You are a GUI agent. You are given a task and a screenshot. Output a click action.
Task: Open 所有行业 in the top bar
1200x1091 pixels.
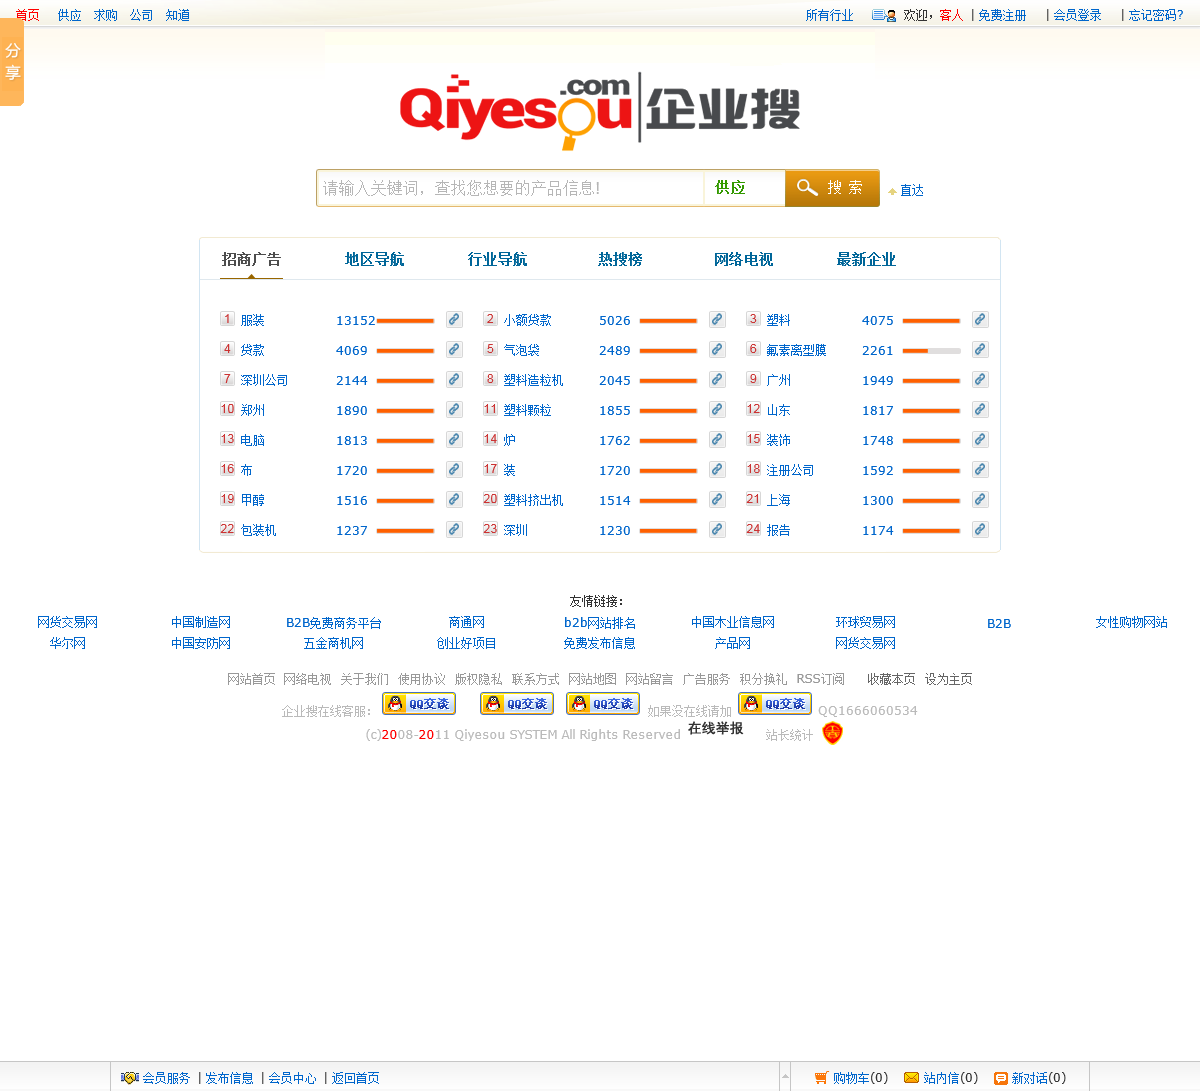pyautogui.click(x=830, y=15)
